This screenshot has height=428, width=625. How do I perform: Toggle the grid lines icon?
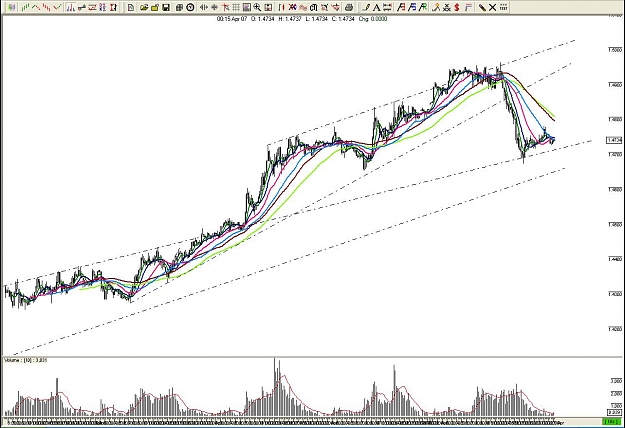pyautogui.click(x=236, y=7)
